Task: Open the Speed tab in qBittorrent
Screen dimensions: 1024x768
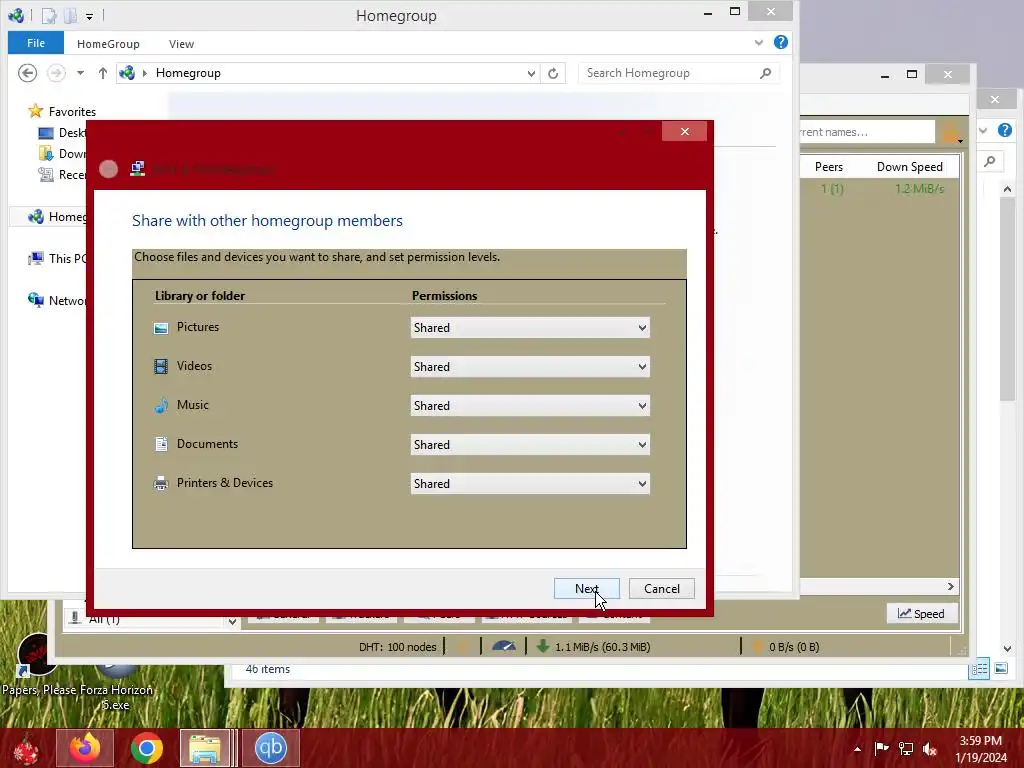Action: [921, 613]
